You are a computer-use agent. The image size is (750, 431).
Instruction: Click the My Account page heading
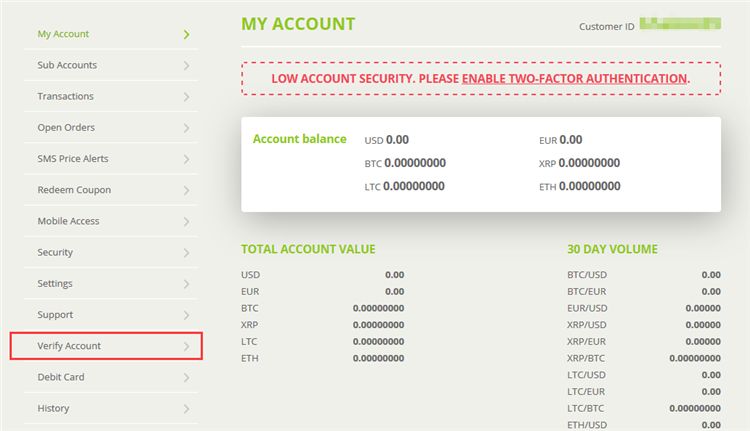(298, 24)
